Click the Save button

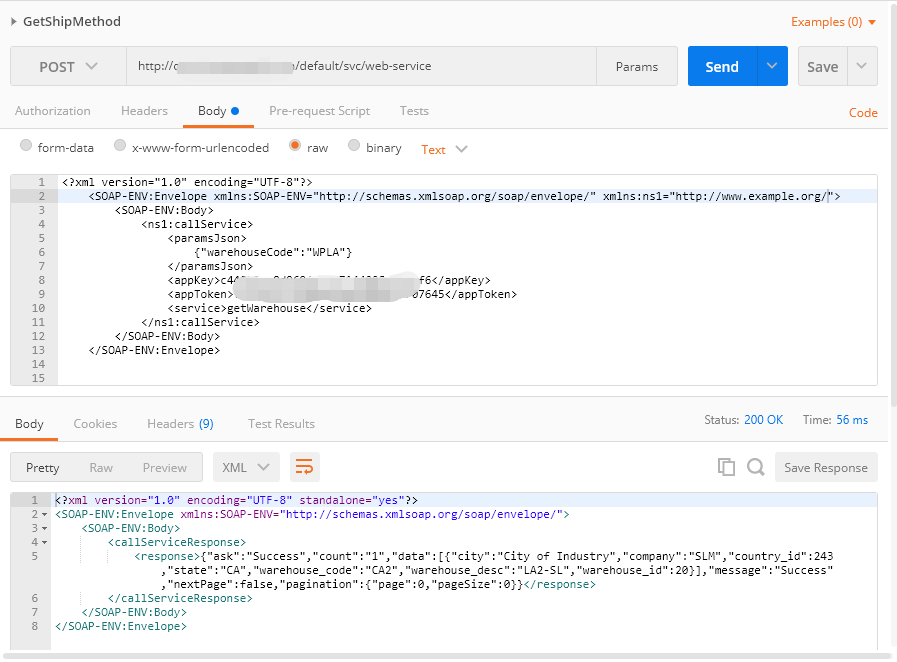pos(822,66)
